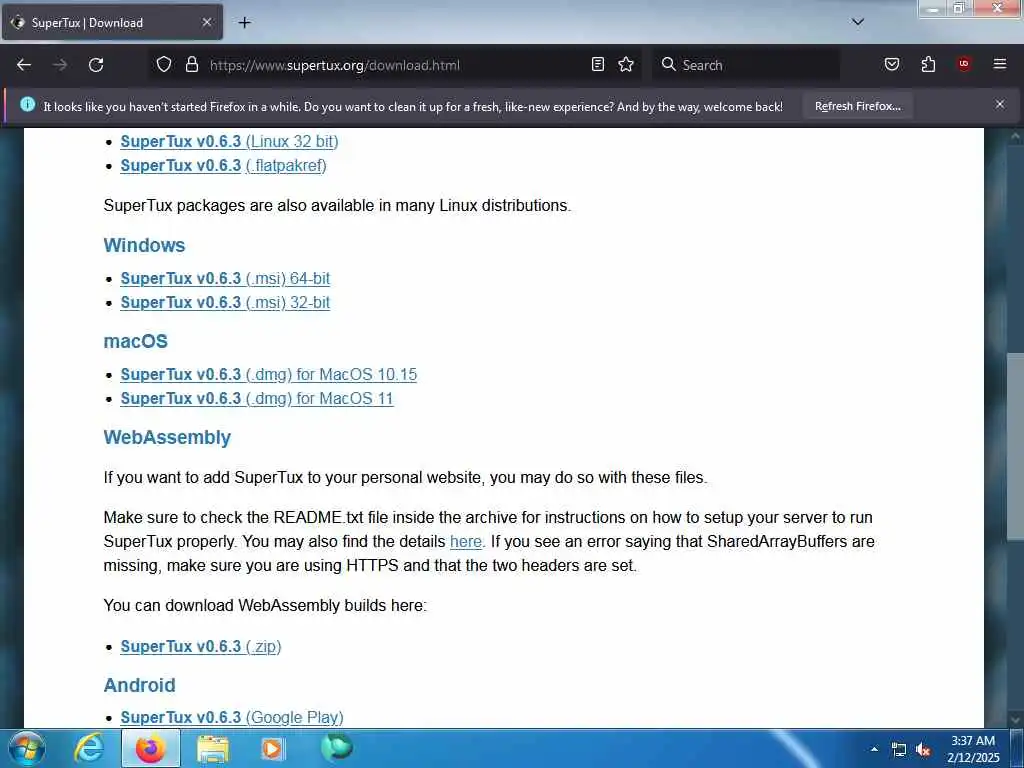Bookmark this page with the star icon
This screenshot has width=1024, height=768.
tap(626, 64)
